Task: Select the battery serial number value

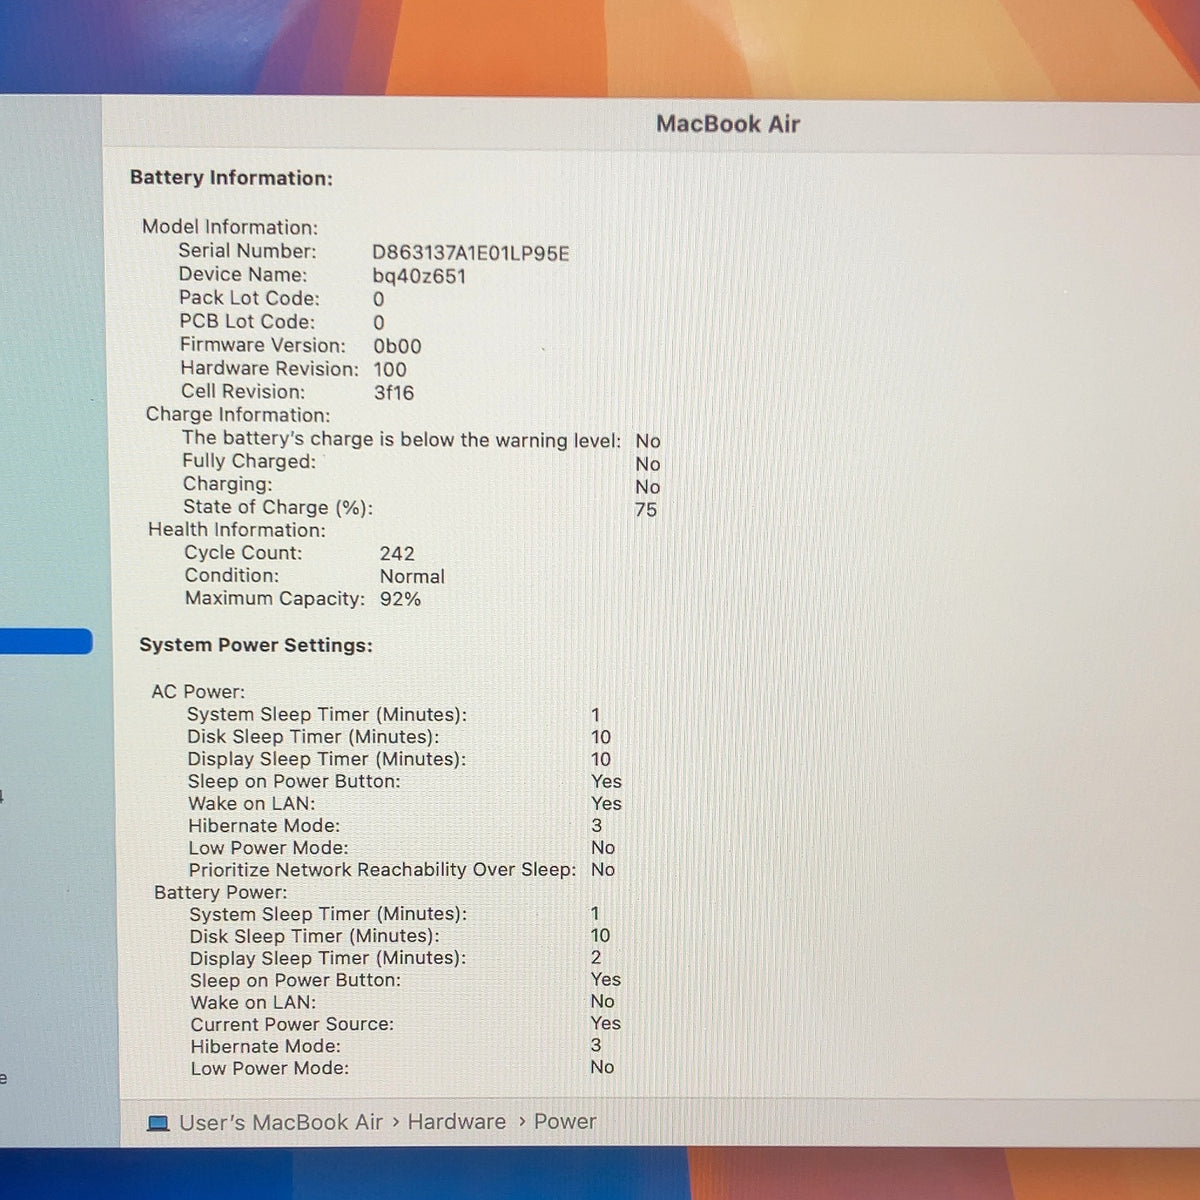Action: click(x=470, y=253)
